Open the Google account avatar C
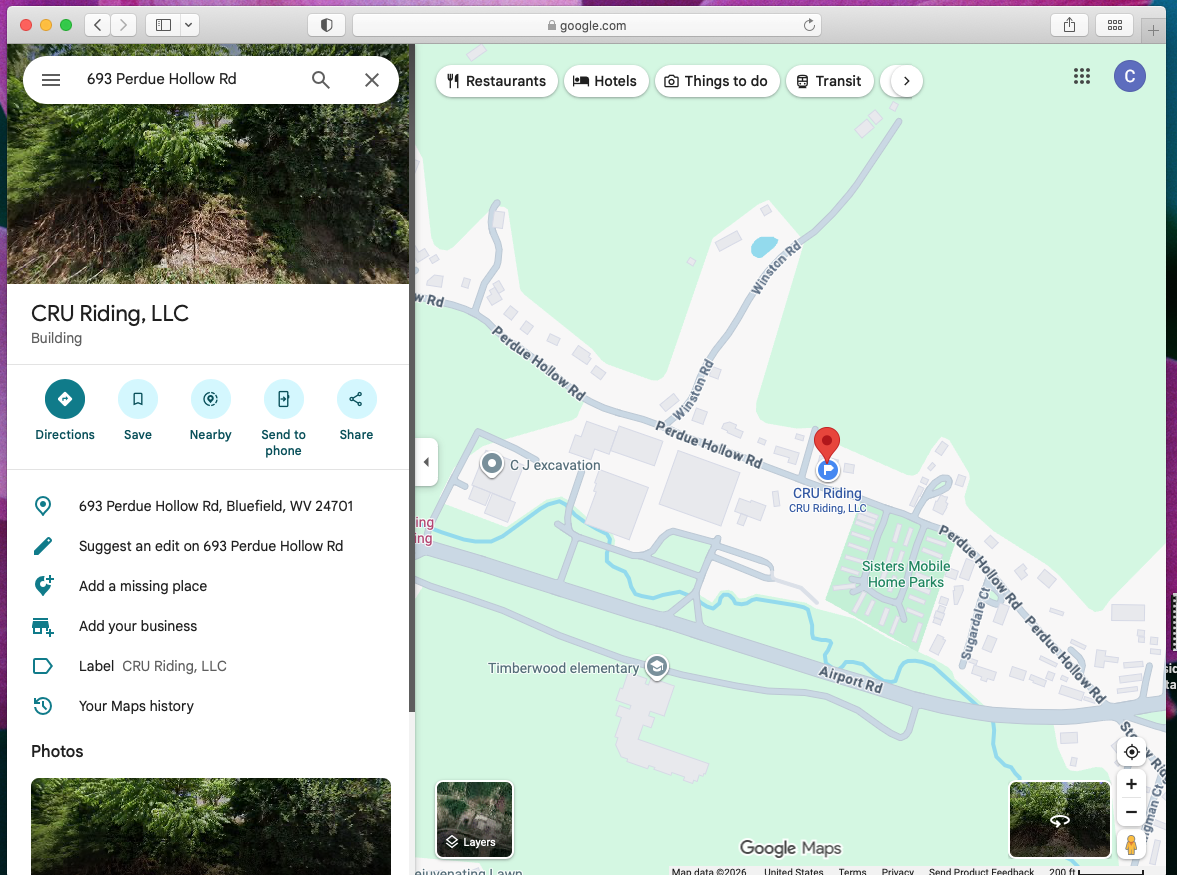Image resolution: width=1177 pixels, height=875 pixels. (x=1129, y=76)
